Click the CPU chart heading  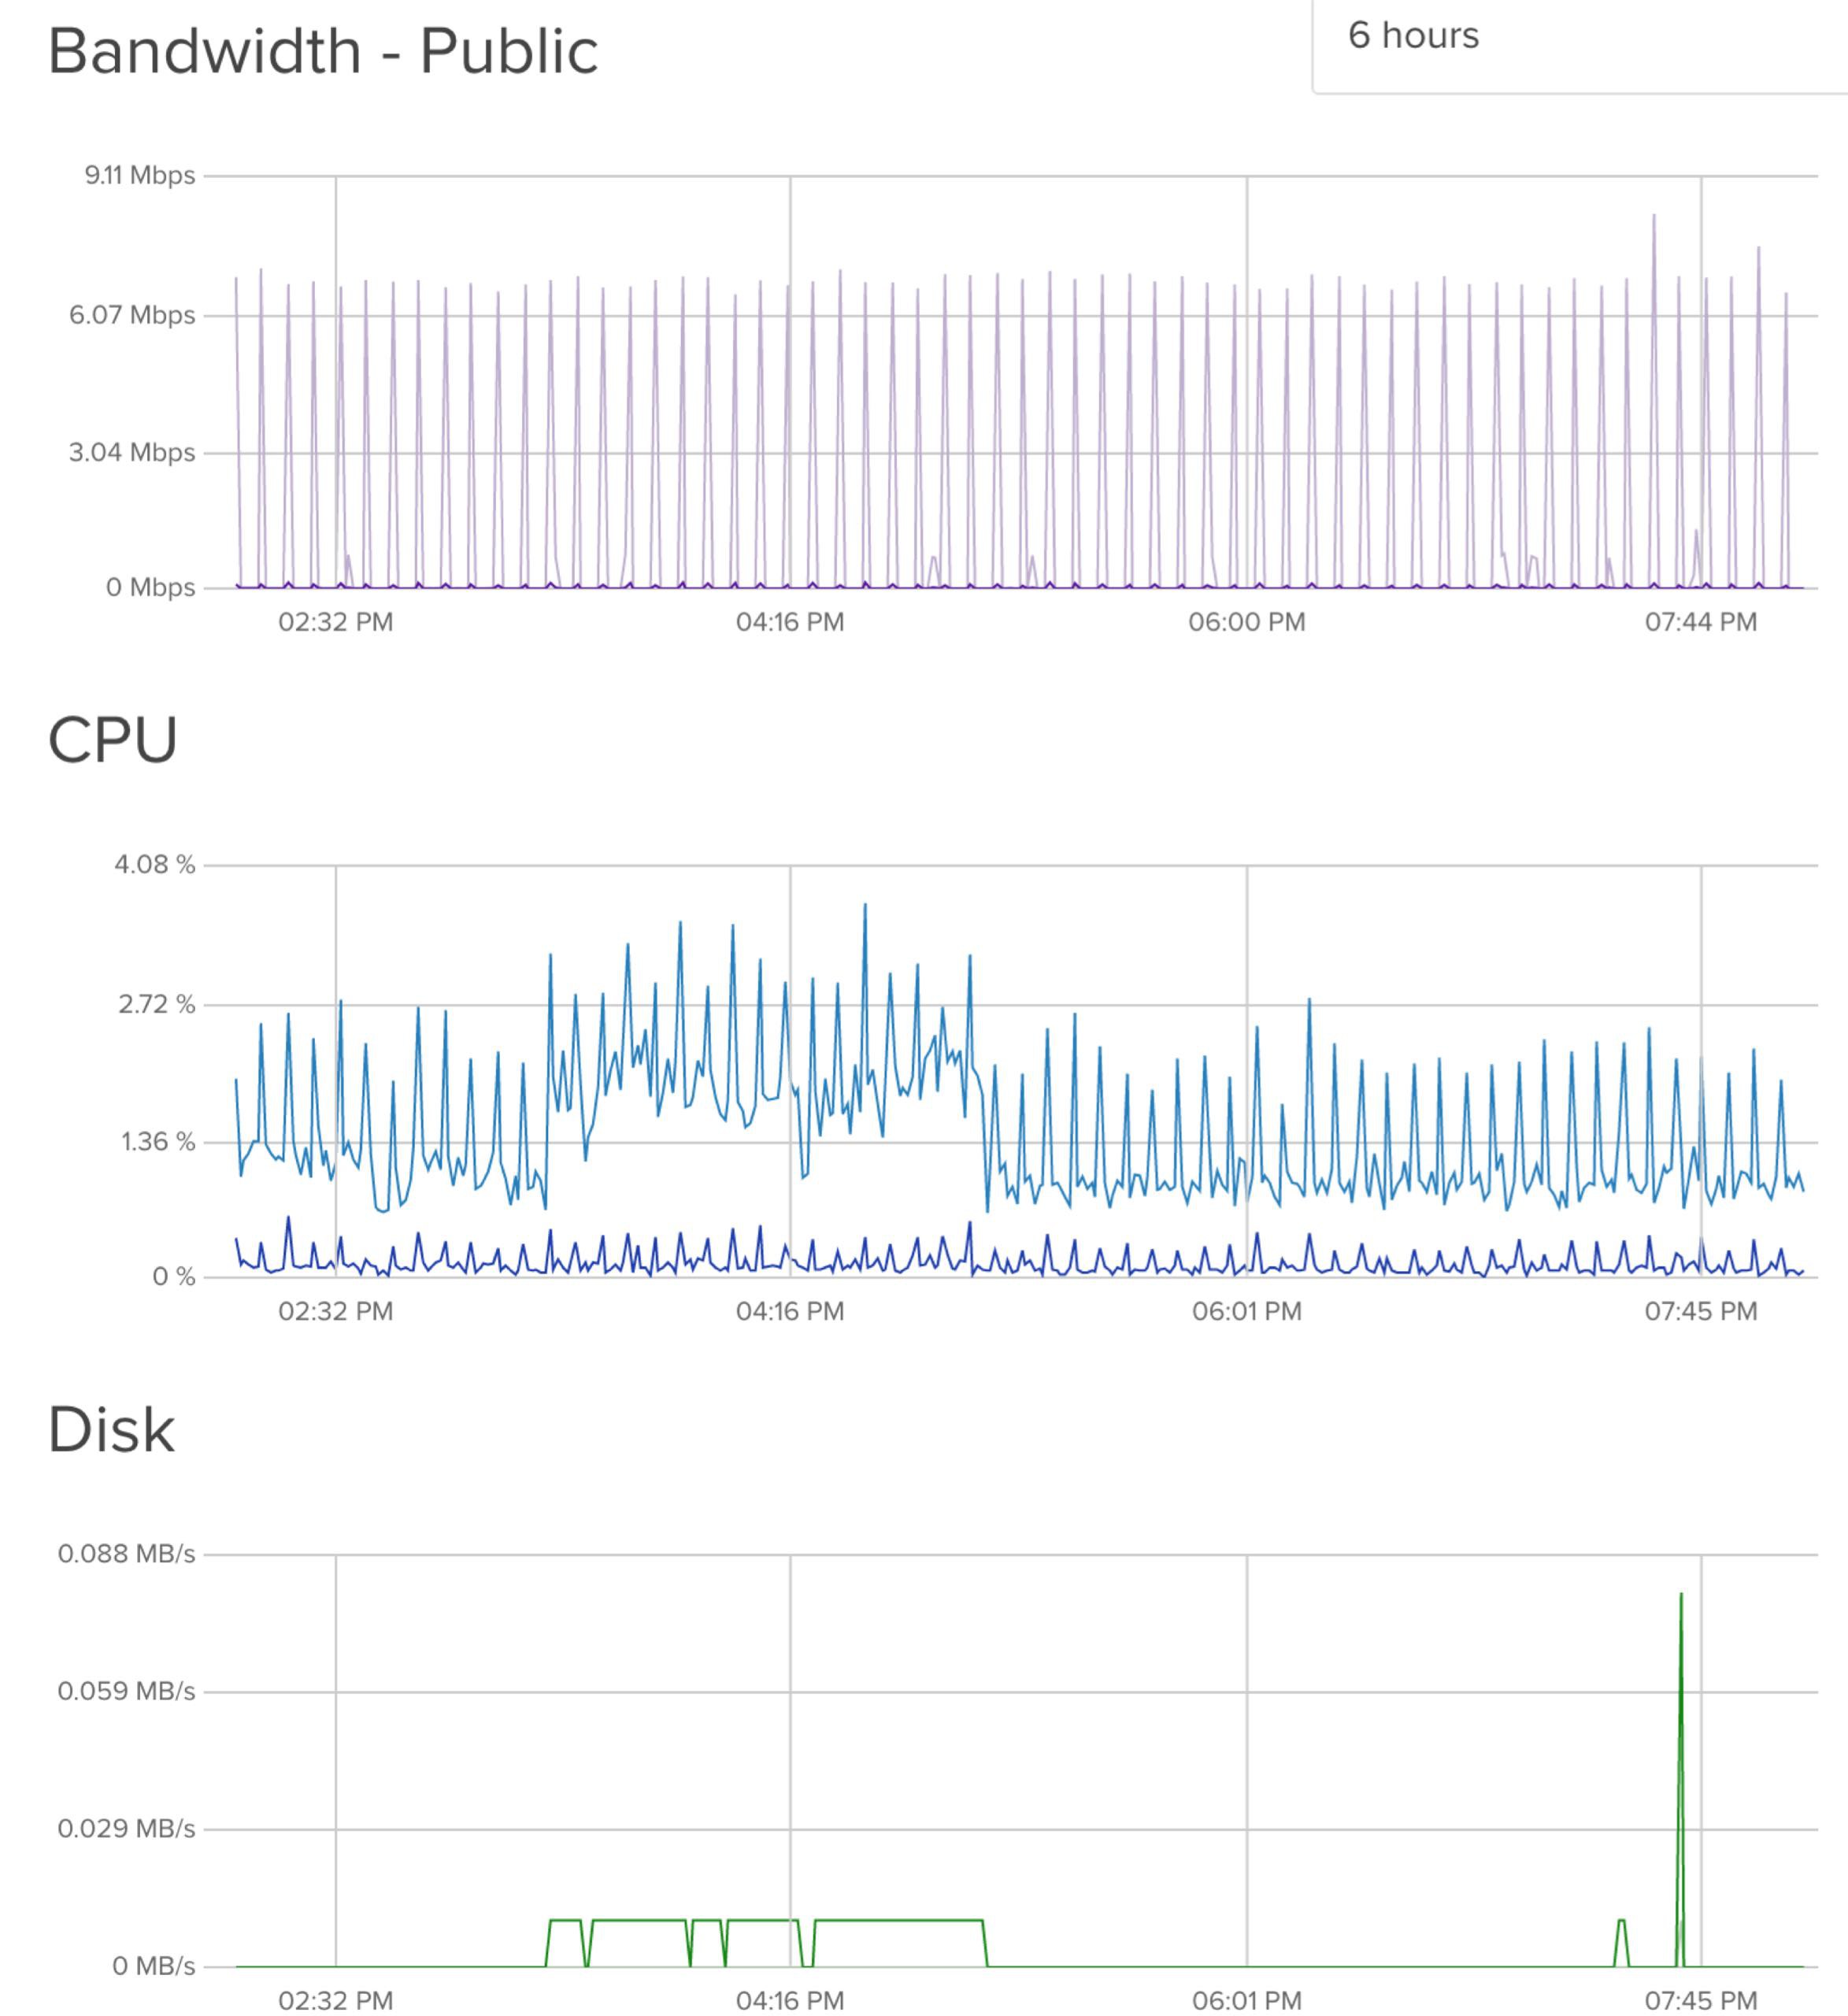pos(113,740)
